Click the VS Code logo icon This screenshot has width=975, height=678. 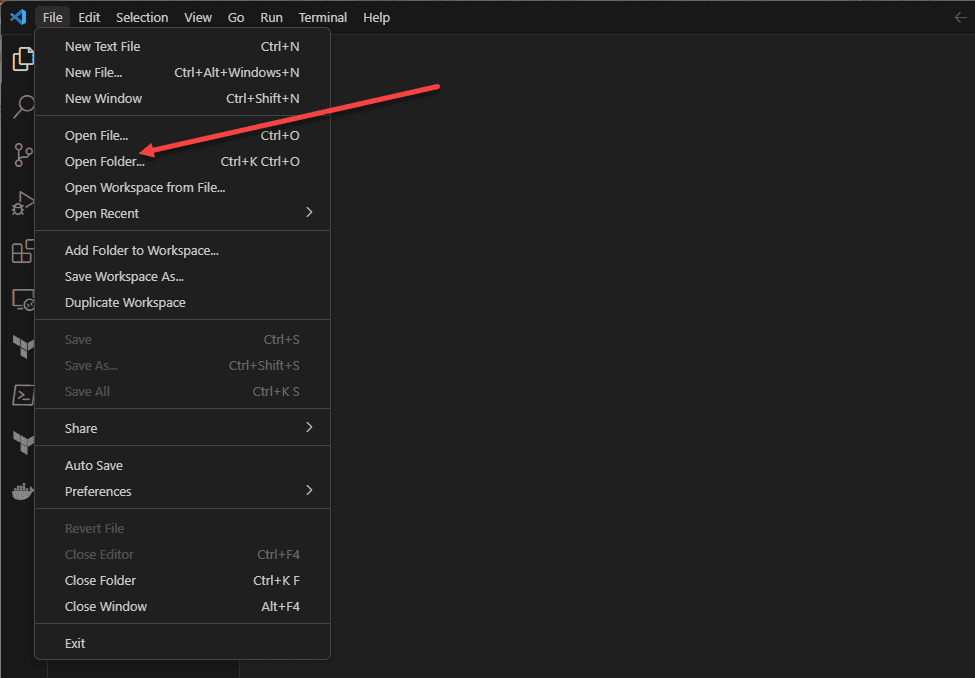point(17,17)
